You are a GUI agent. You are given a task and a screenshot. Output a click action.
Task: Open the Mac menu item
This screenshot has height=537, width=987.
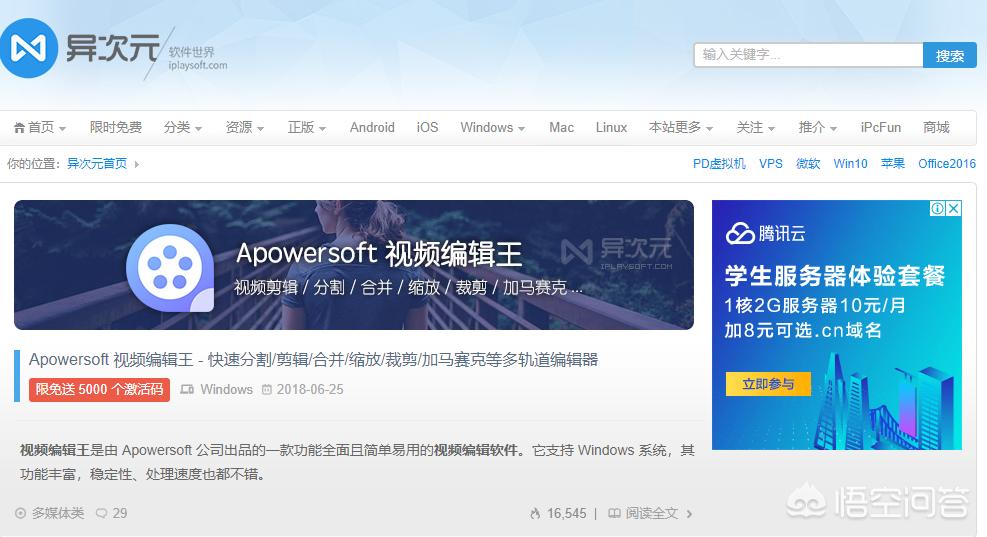(x=561, y=127)
